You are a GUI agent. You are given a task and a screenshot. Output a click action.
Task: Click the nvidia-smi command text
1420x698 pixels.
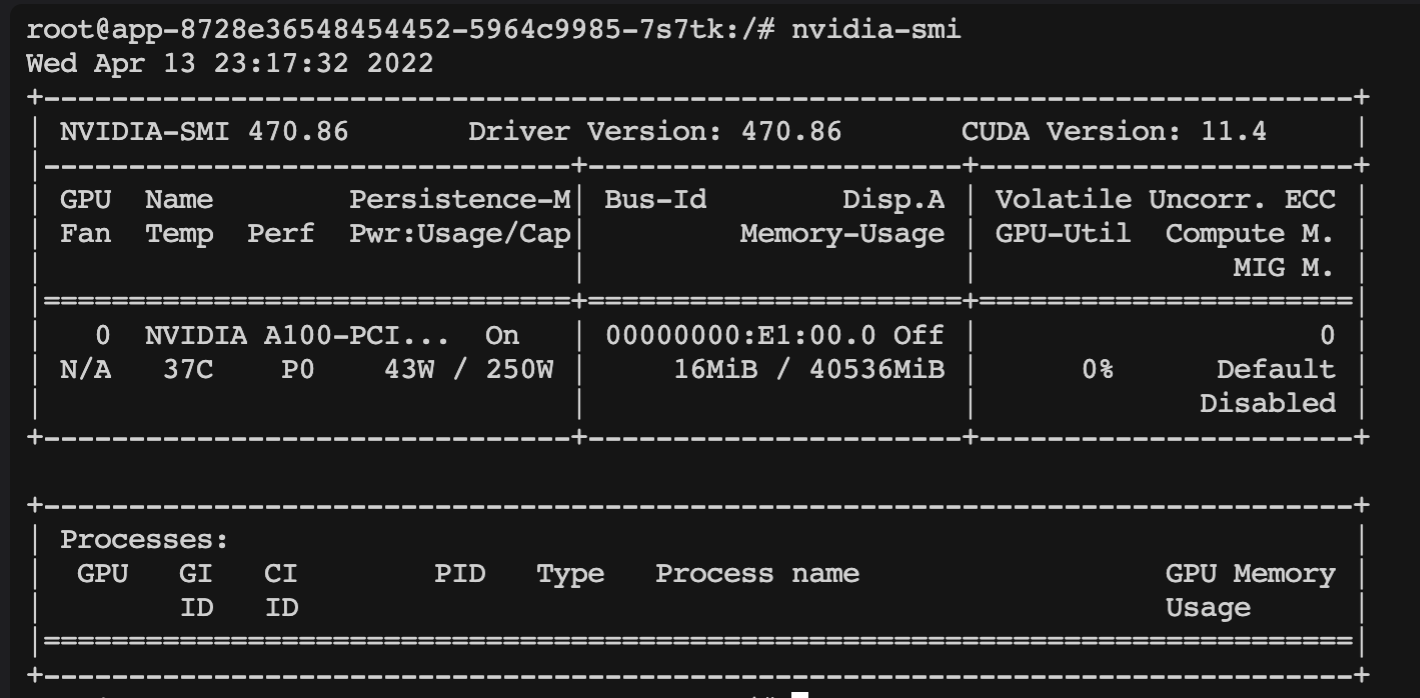point(876,29)
